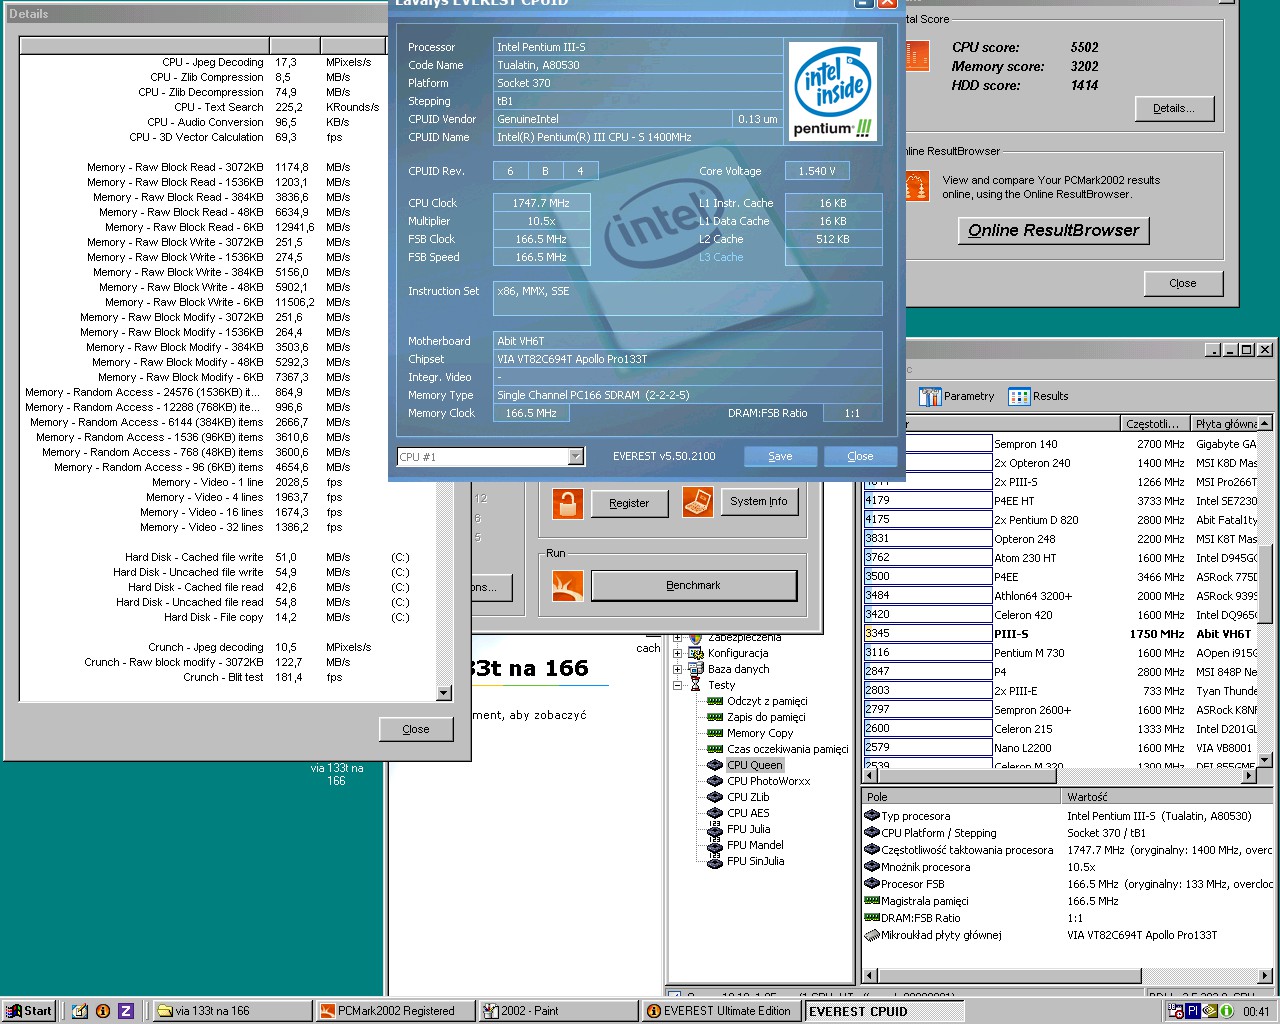This screenshot has height=1024, width=1280.
Task: Collapse the Testy tree node
Action: [x=677, y=685]
